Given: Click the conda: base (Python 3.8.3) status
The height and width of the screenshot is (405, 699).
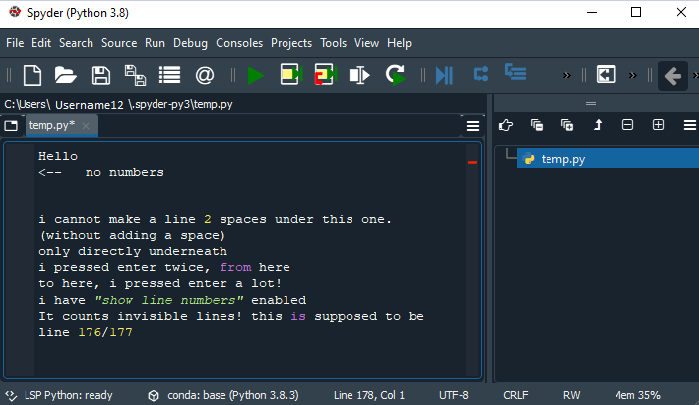Looking at the screenshot, I should (233, 395).
